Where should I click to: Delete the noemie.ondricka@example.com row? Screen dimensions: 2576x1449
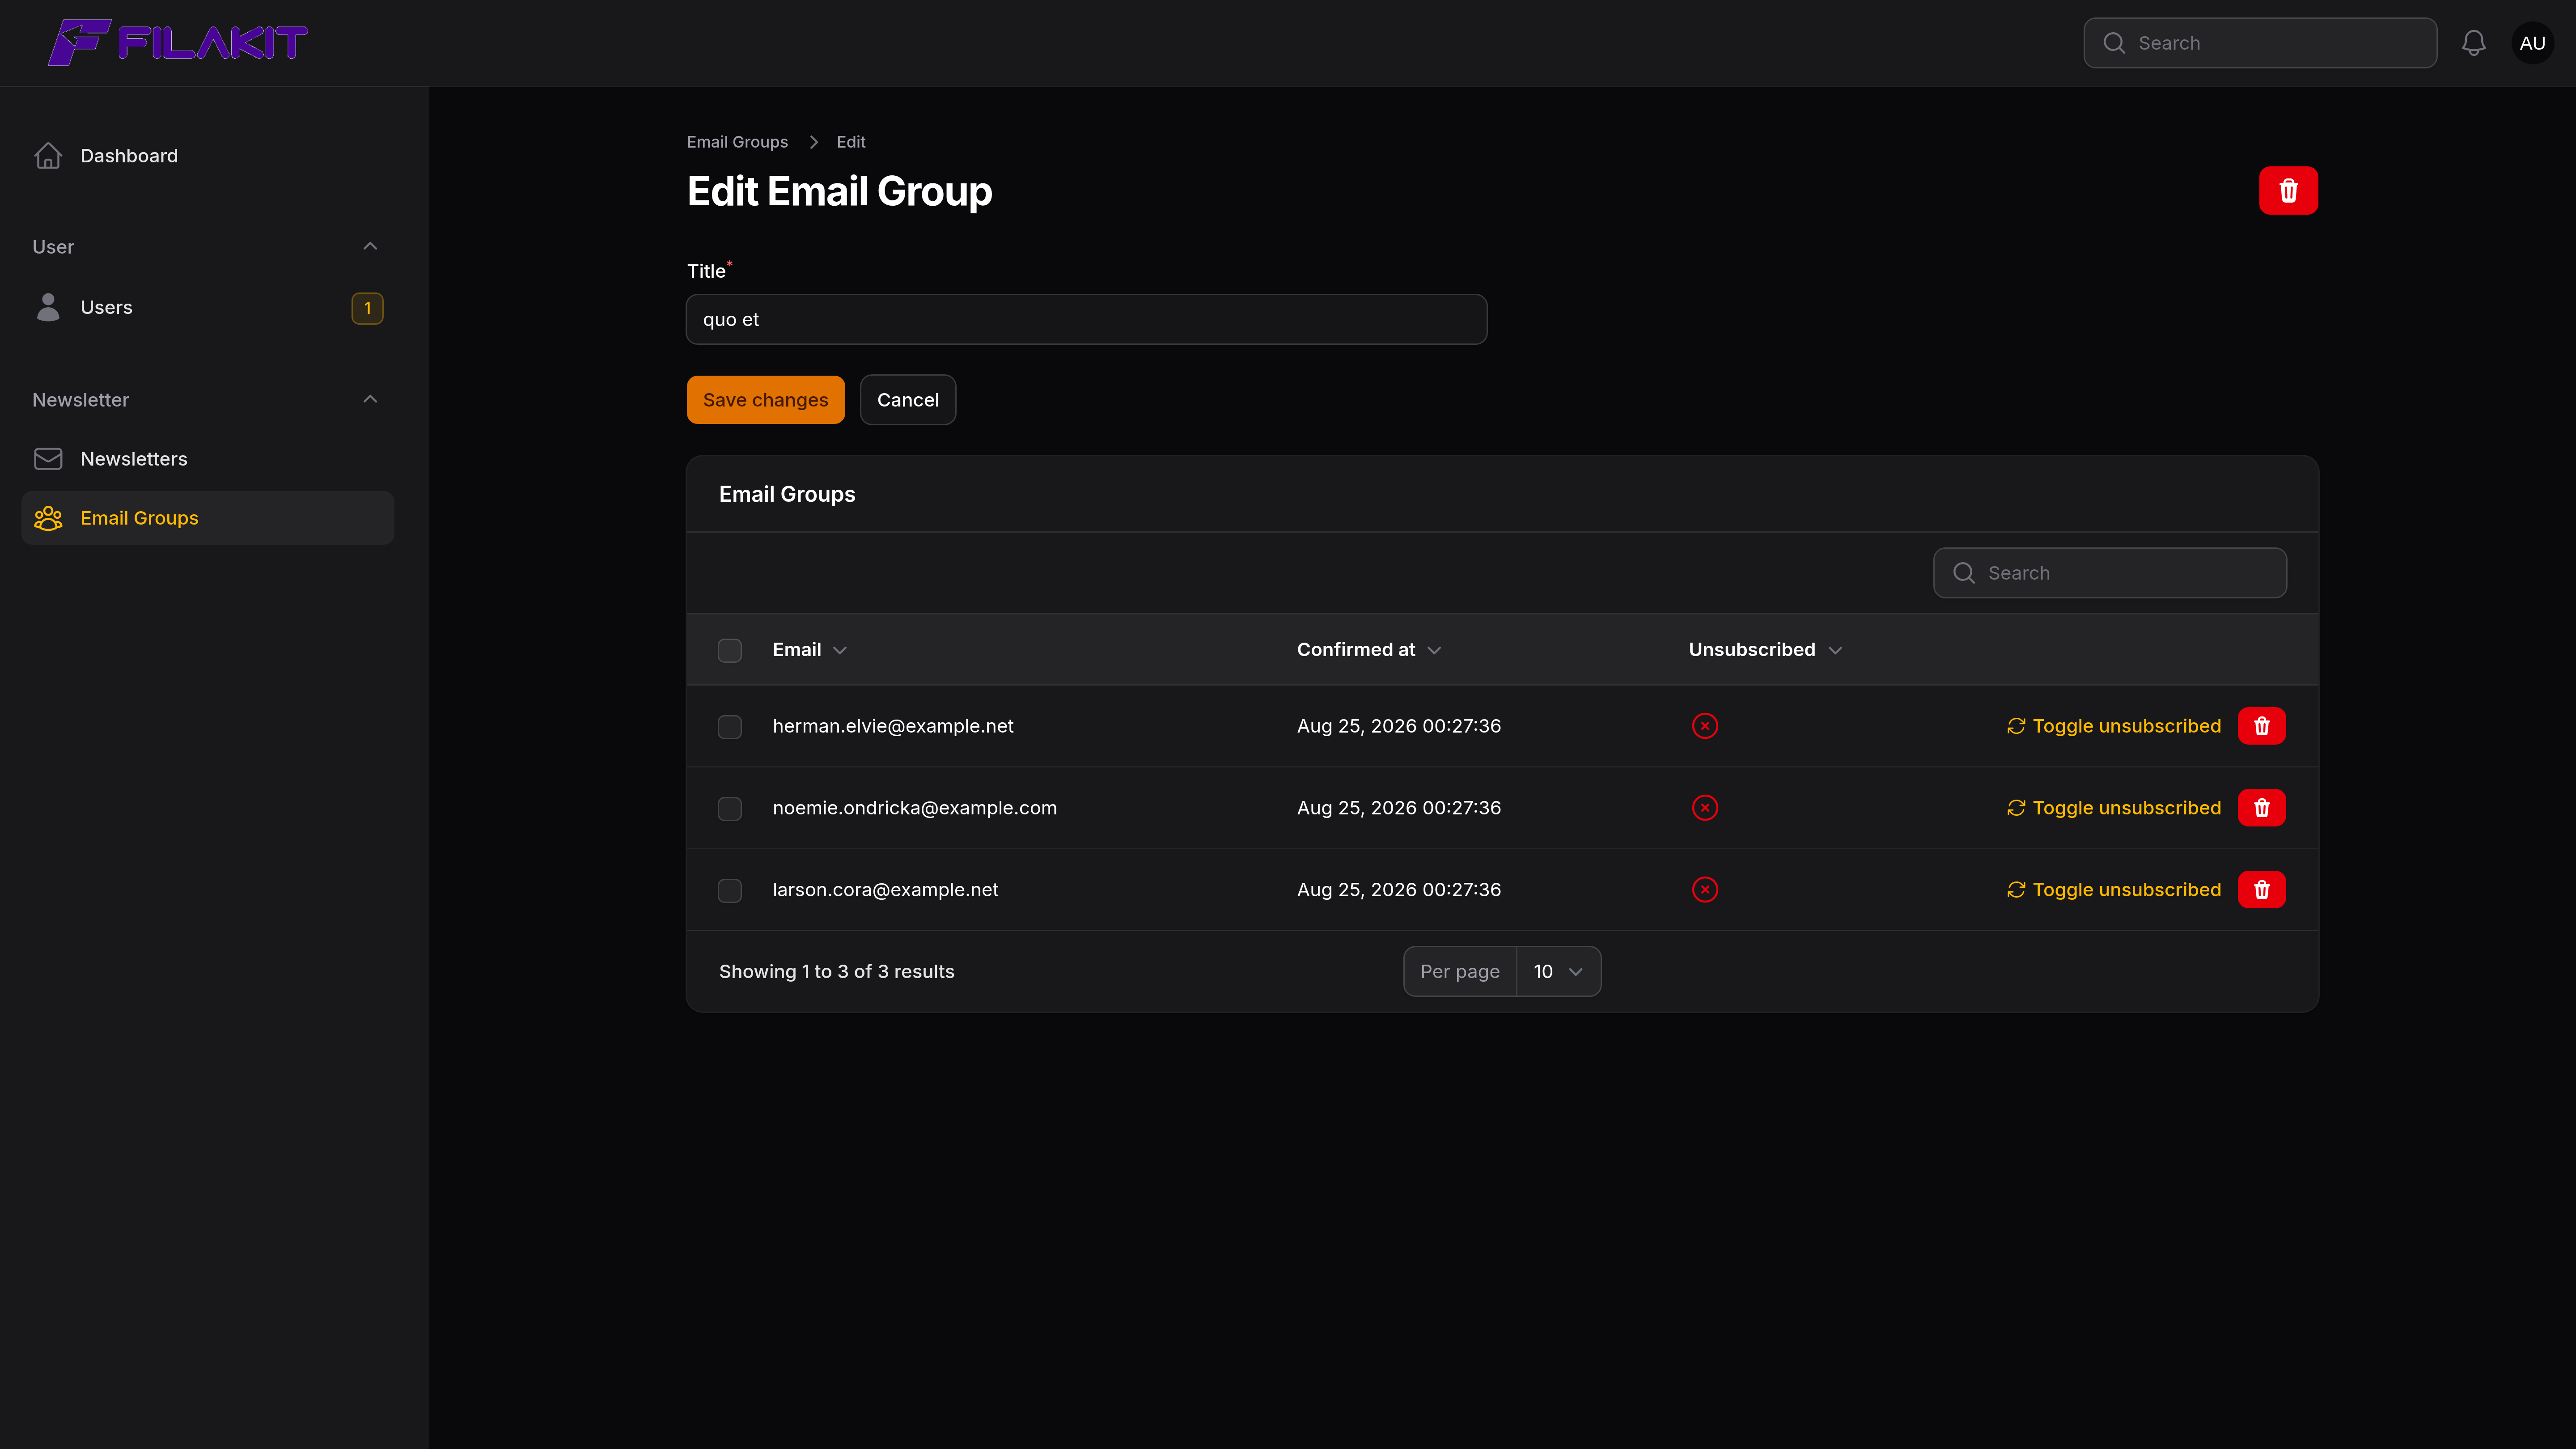pyautogui.click(x=2261, y=808)
